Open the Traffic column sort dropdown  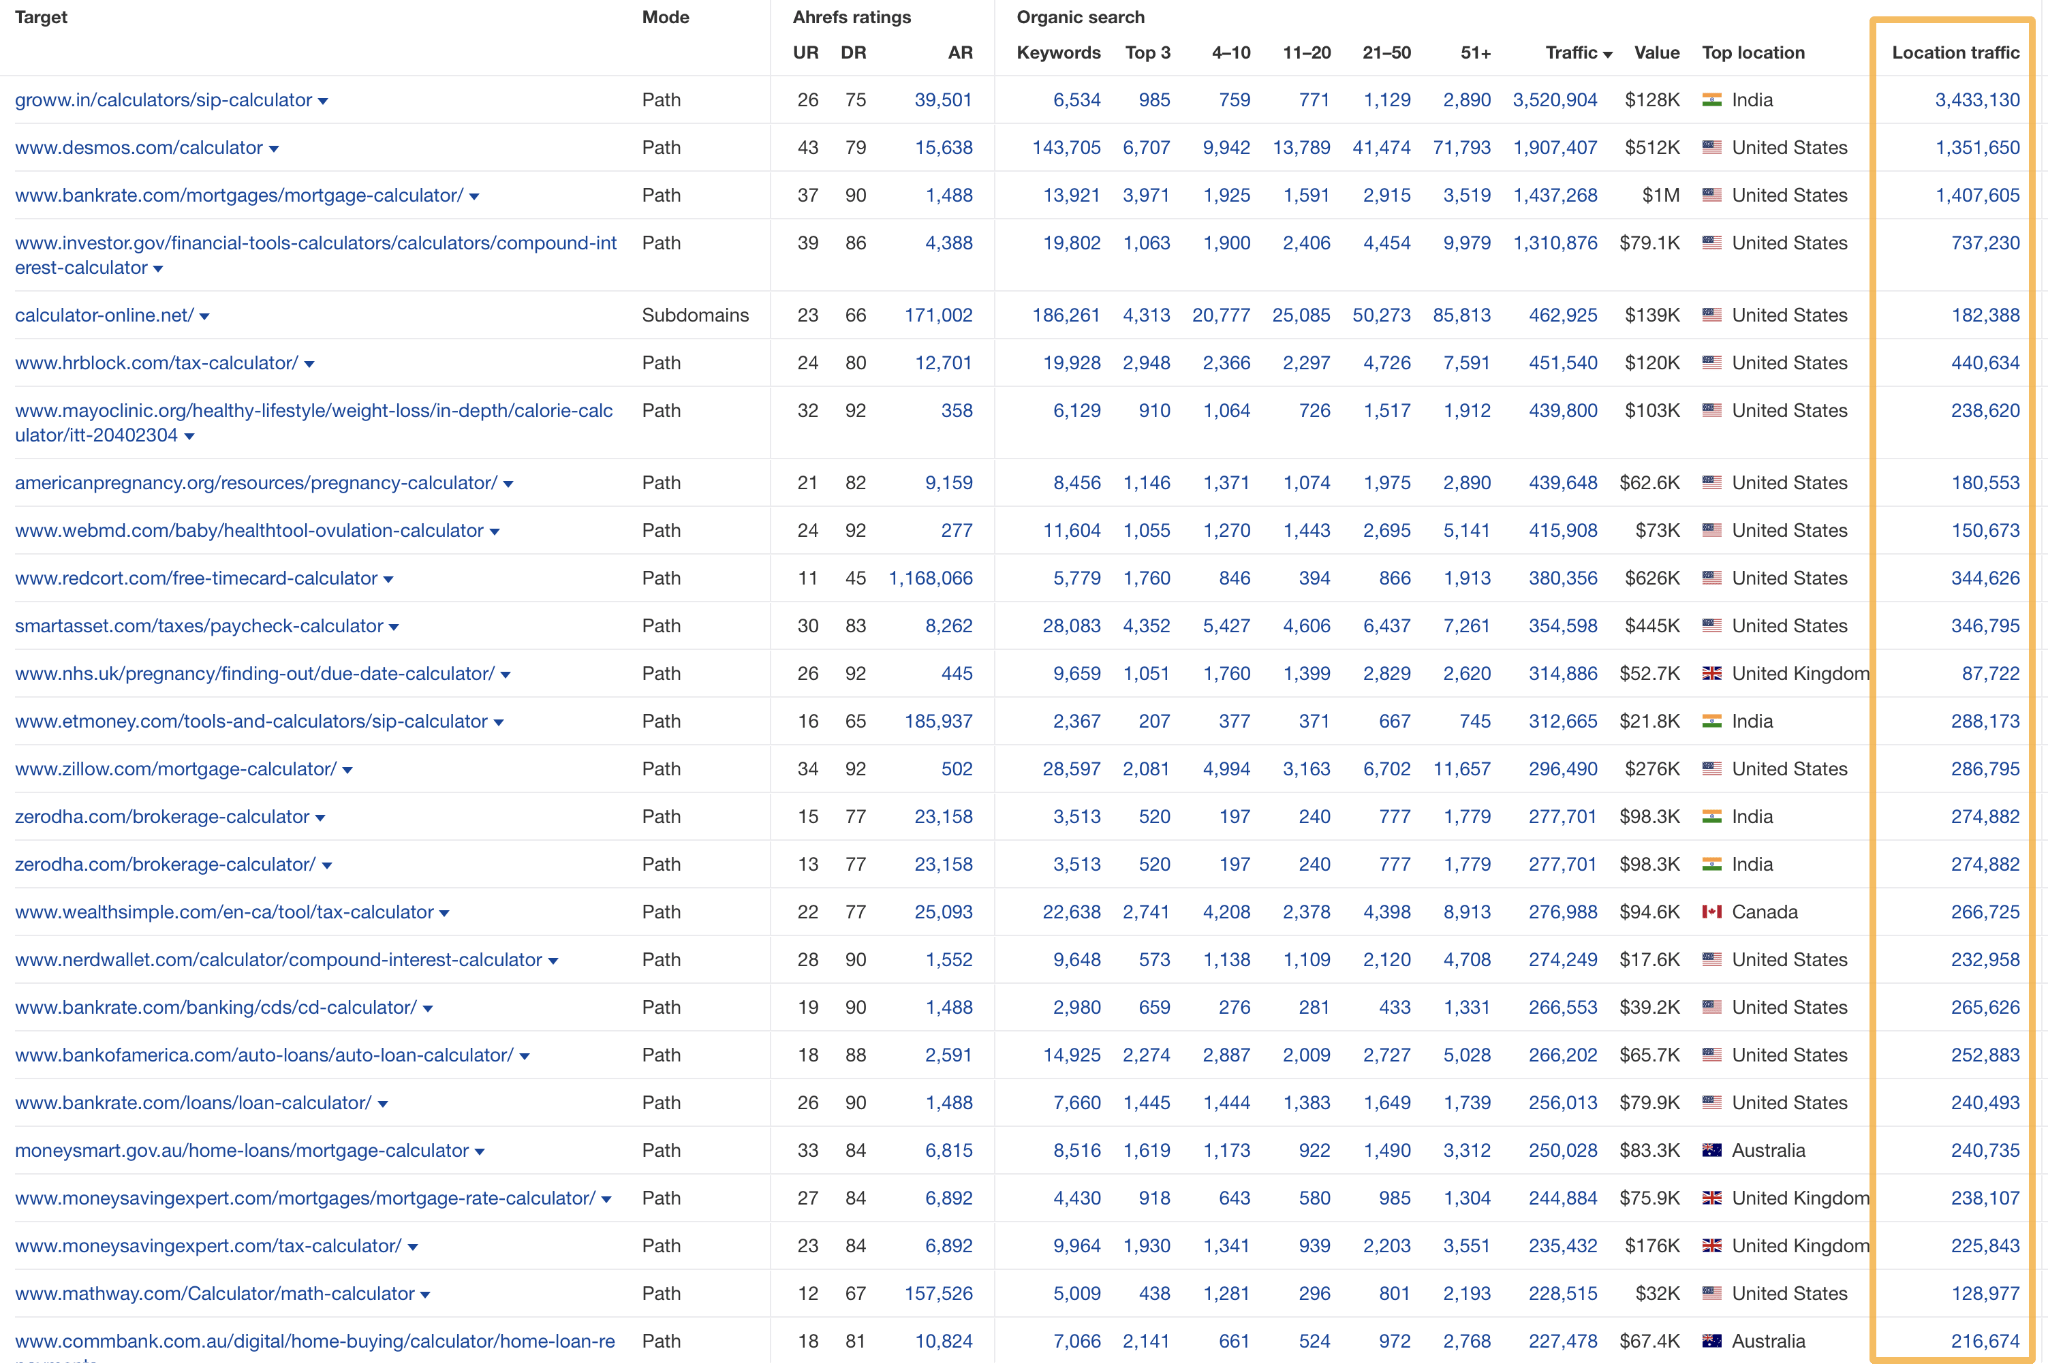1608,53
